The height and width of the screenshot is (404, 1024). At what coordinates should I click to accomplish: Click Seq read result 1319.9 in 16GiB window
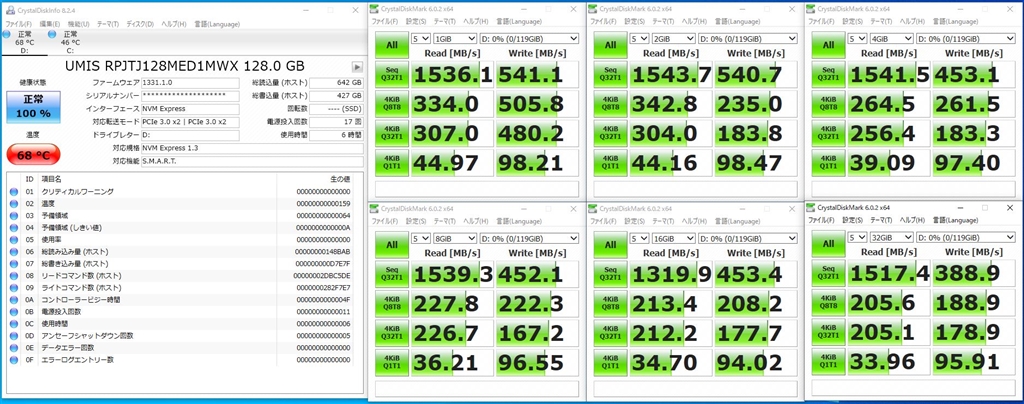coord(670,274)
